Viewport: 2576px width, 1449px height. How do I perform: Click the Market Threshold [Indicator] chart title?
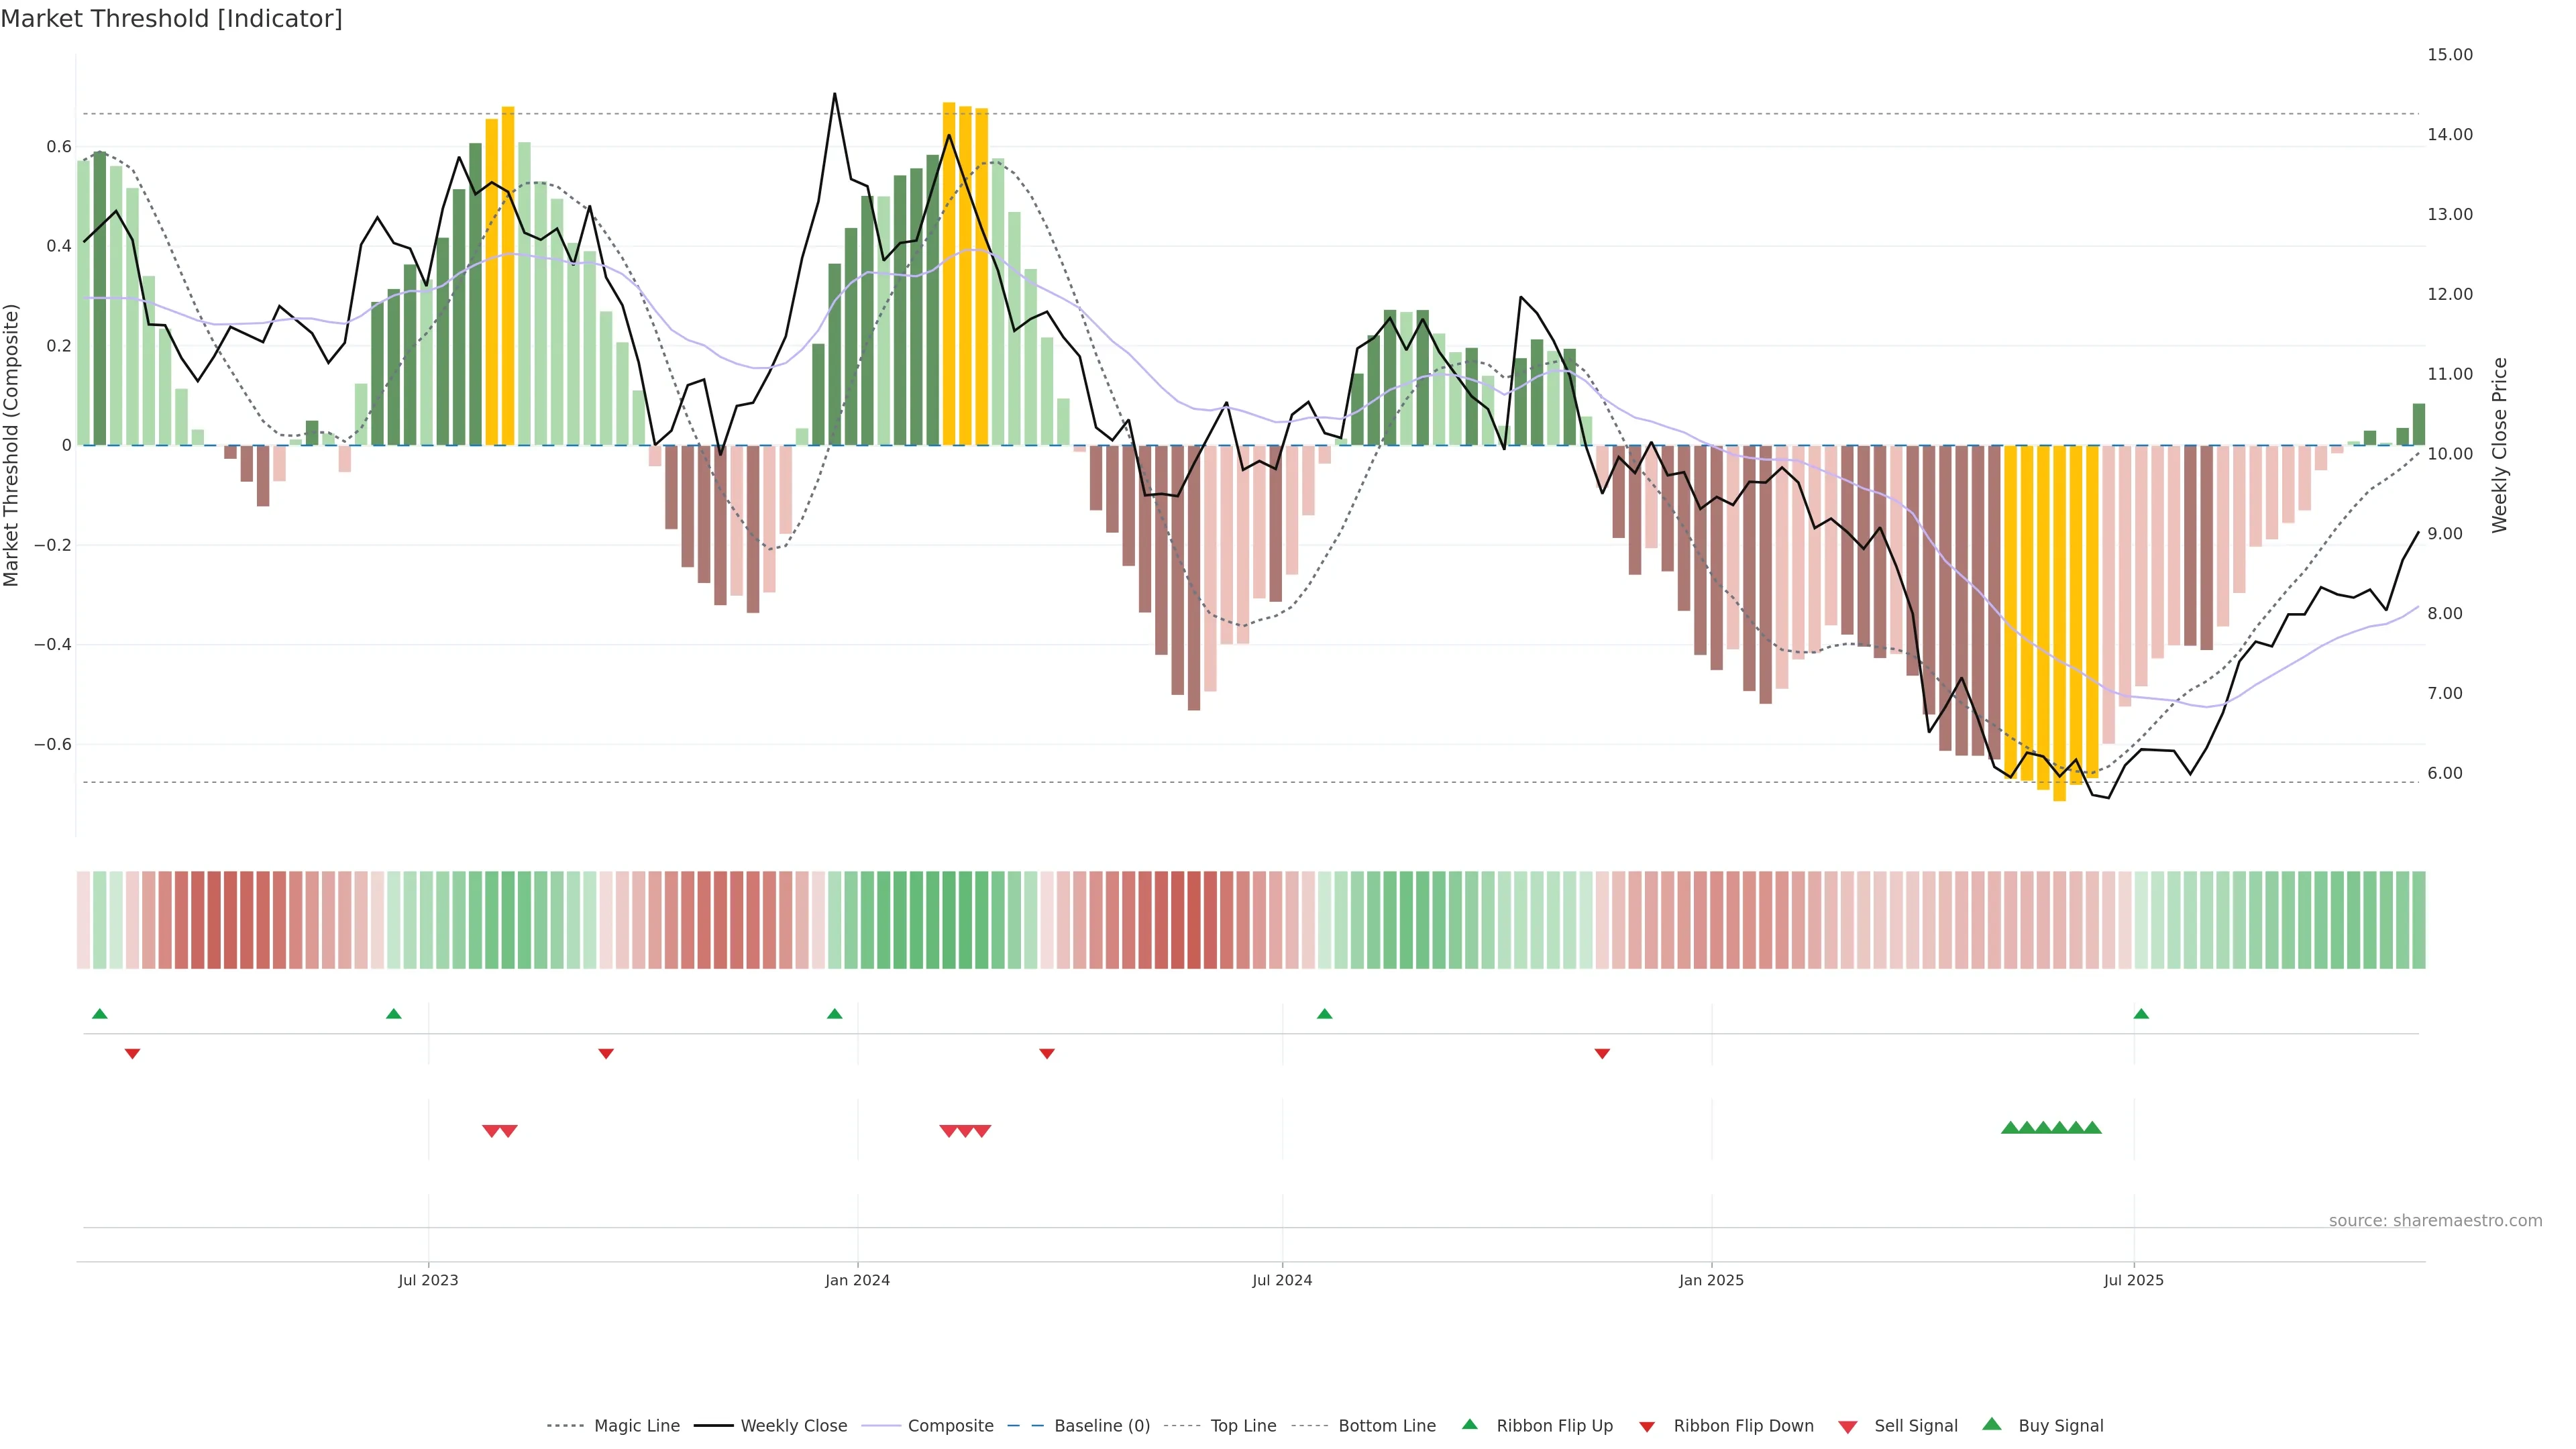coord(171,19)
